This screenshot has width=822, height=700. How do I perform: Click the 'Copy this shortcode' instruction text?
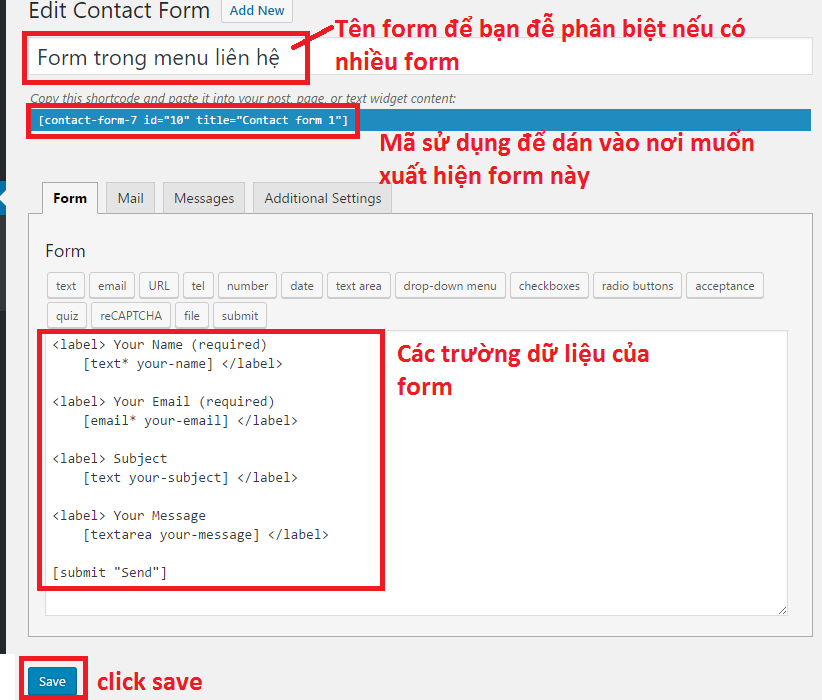click(x=243, y=99)
